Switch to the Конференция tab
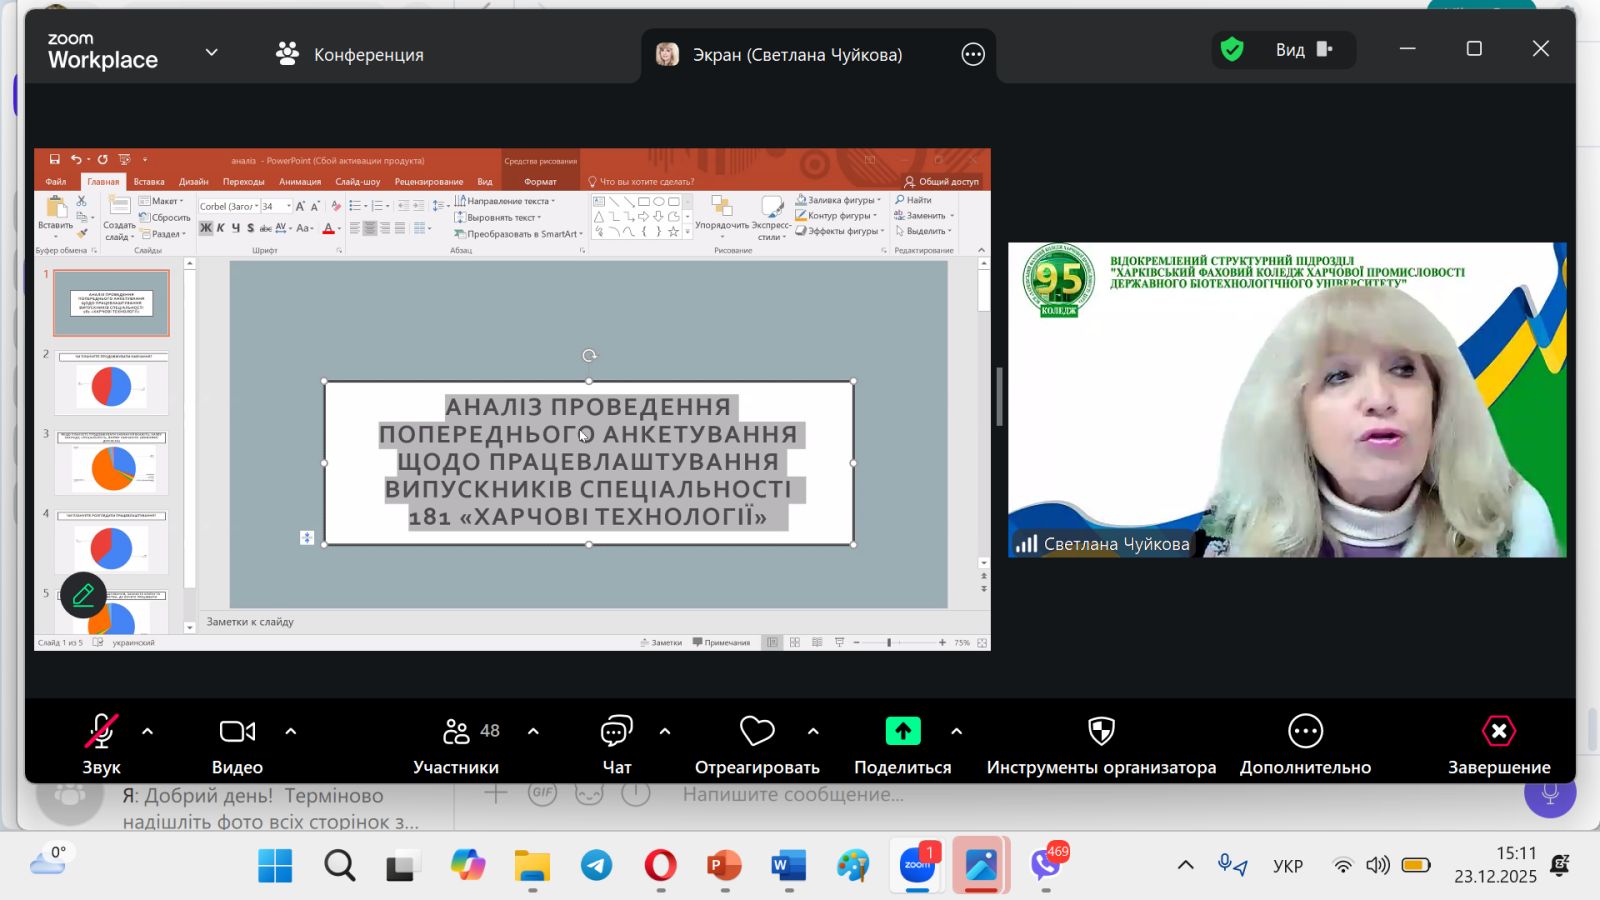Image resolution: width=1600 pixels, height=900 pixels. 350,55
